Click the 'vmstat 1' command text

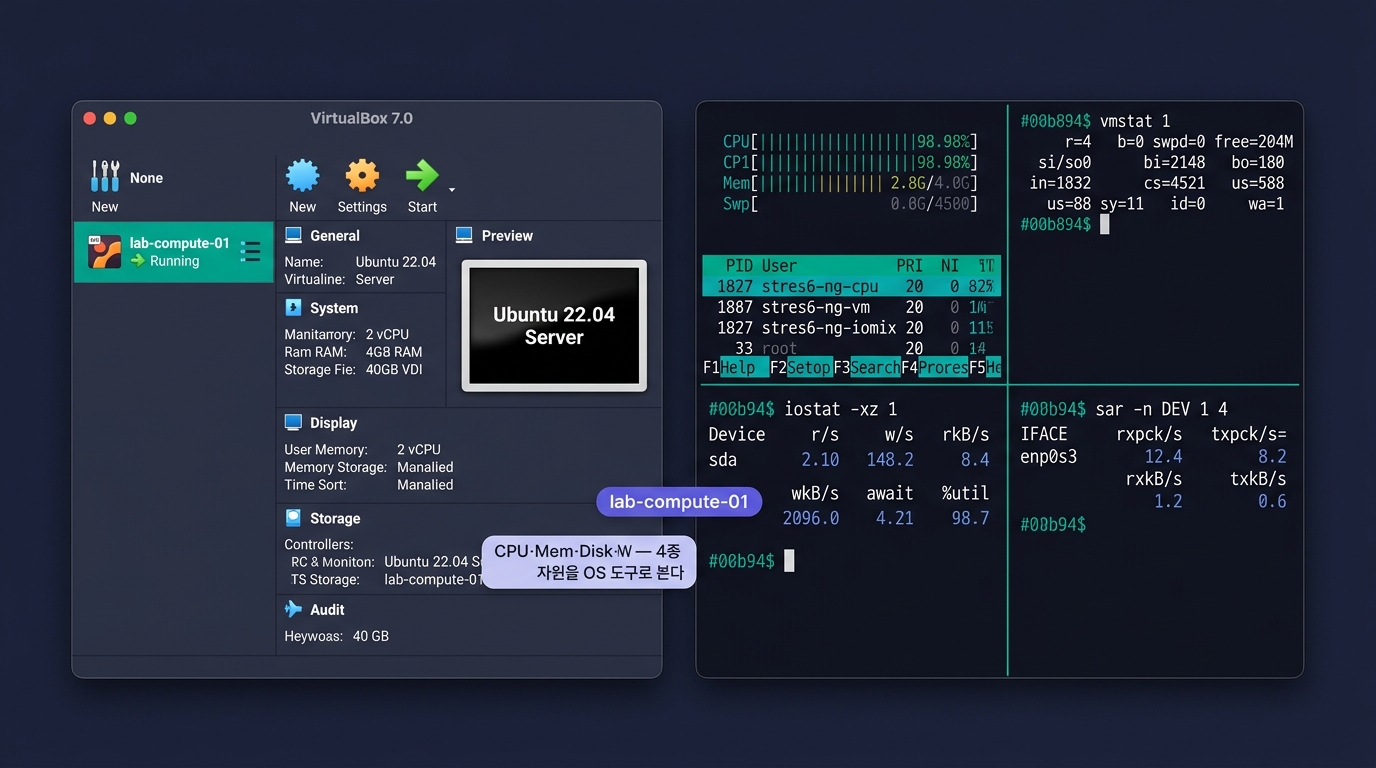tap(1134, 121)
